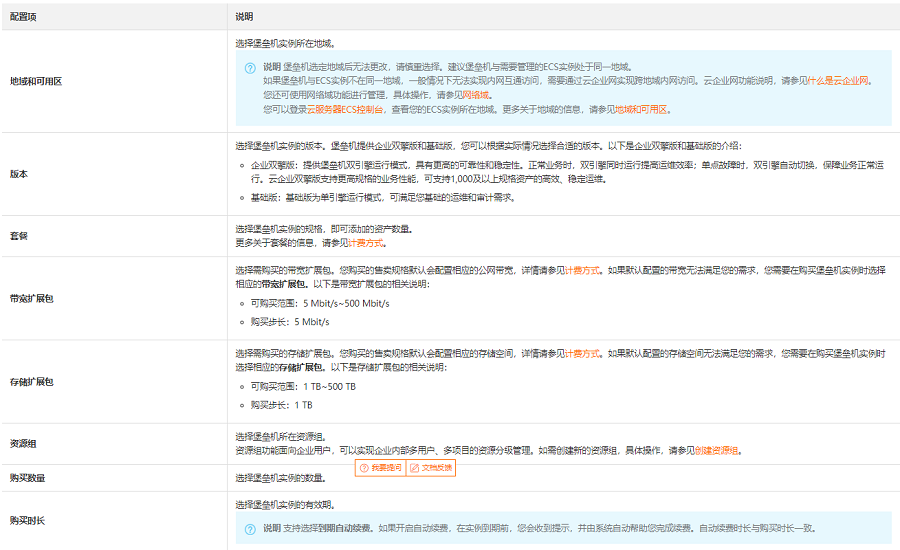Viewport: 900px width, 550px height.
Task: Open the 网络域 link
Action: click(x=475, y=95)
